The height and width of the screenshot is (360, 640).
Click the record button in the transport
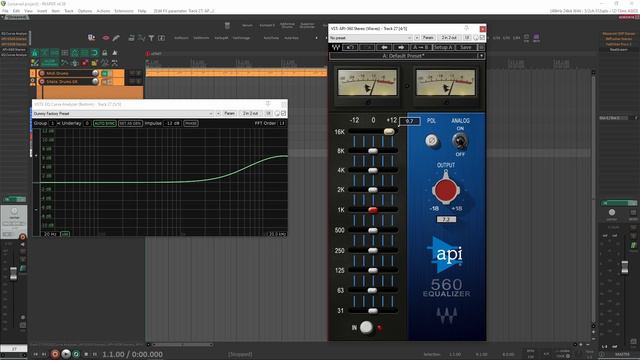(55, 354)
